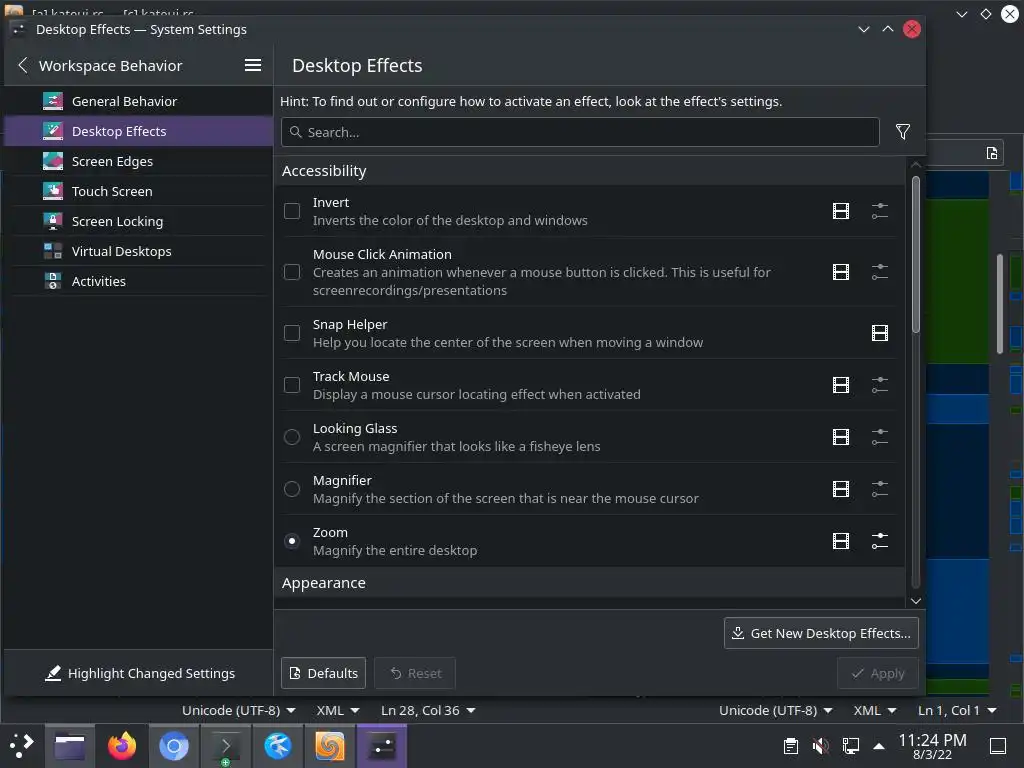This screenshot has width=1024, height=768.
Task: Select the Desktop Effects page in the sidebar
Action: click(x=138, y=131)
